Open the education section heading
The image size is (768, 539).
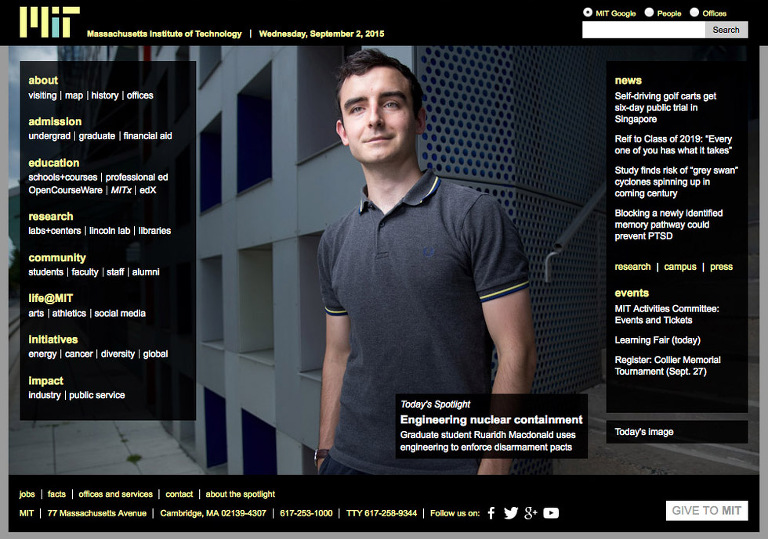coord(54,163)
